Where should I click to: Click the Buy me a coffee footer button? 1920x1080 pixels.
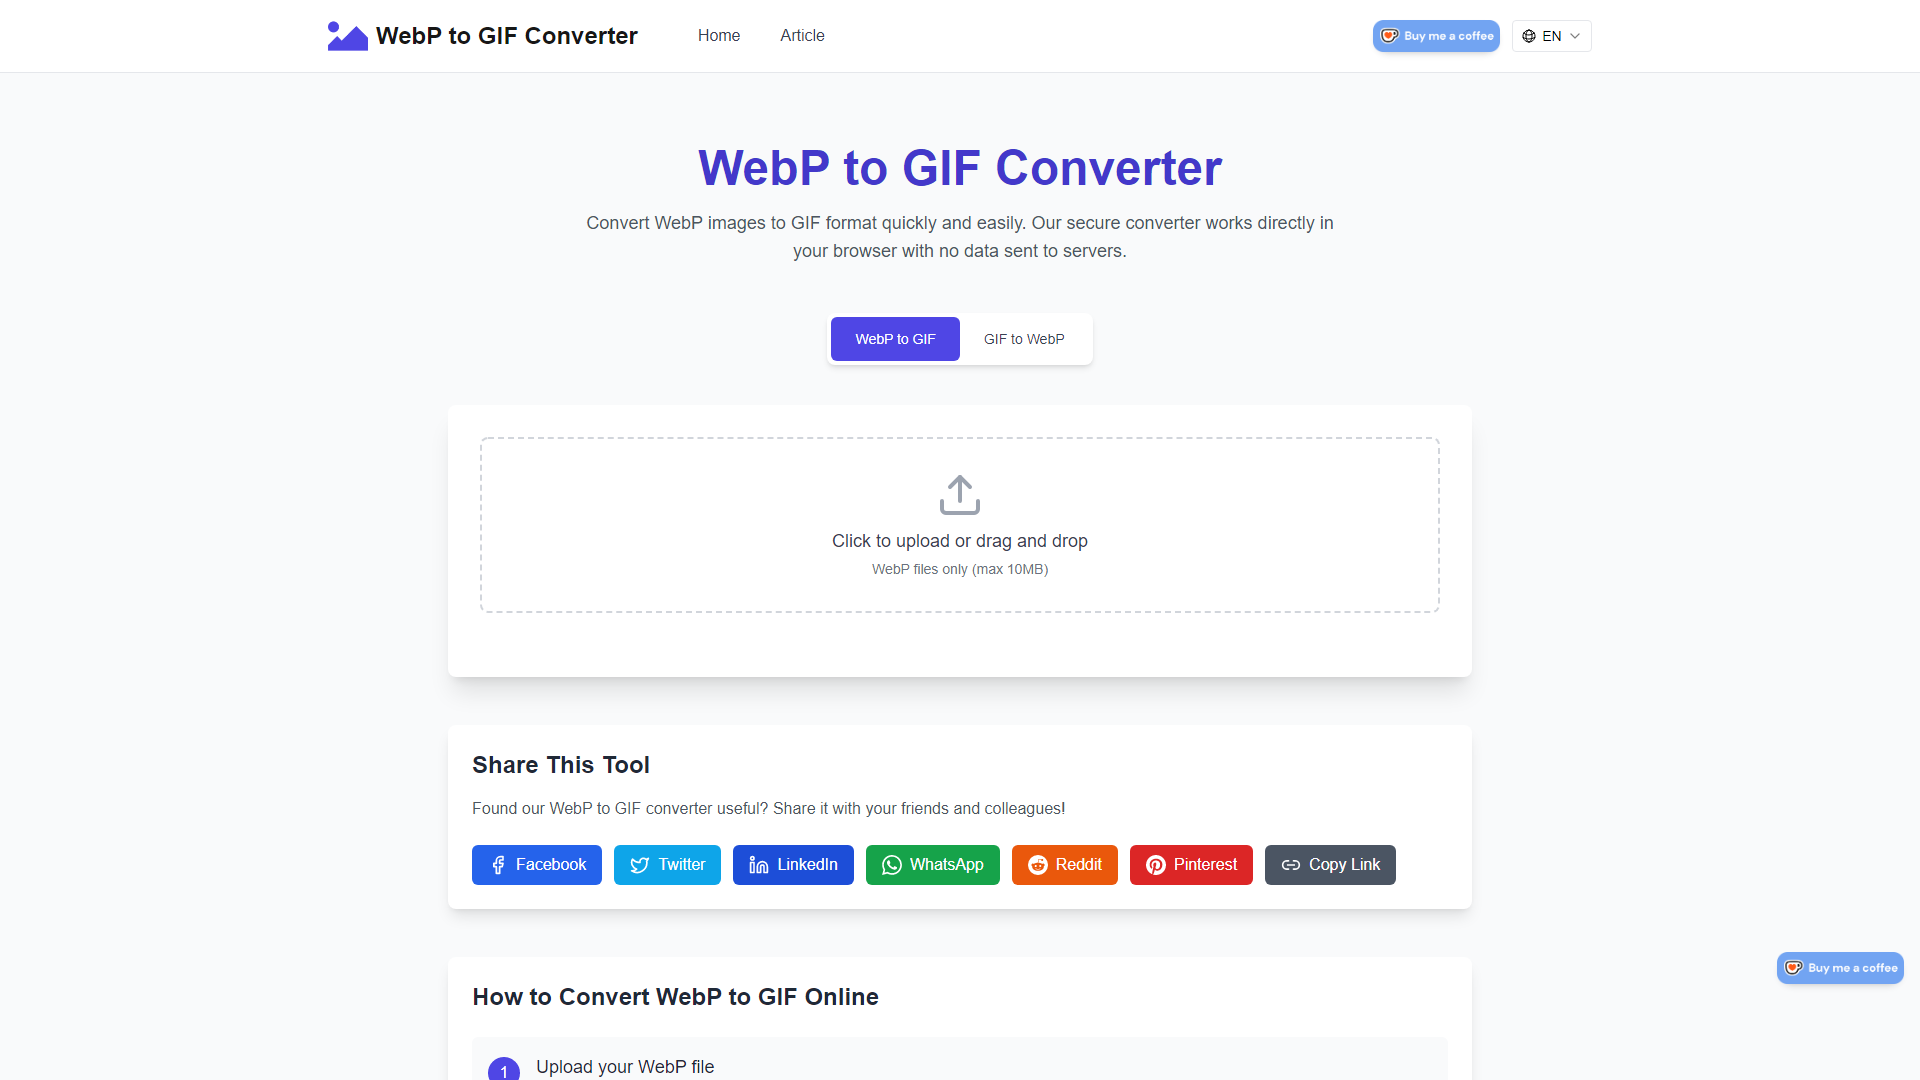[1838, 967]
